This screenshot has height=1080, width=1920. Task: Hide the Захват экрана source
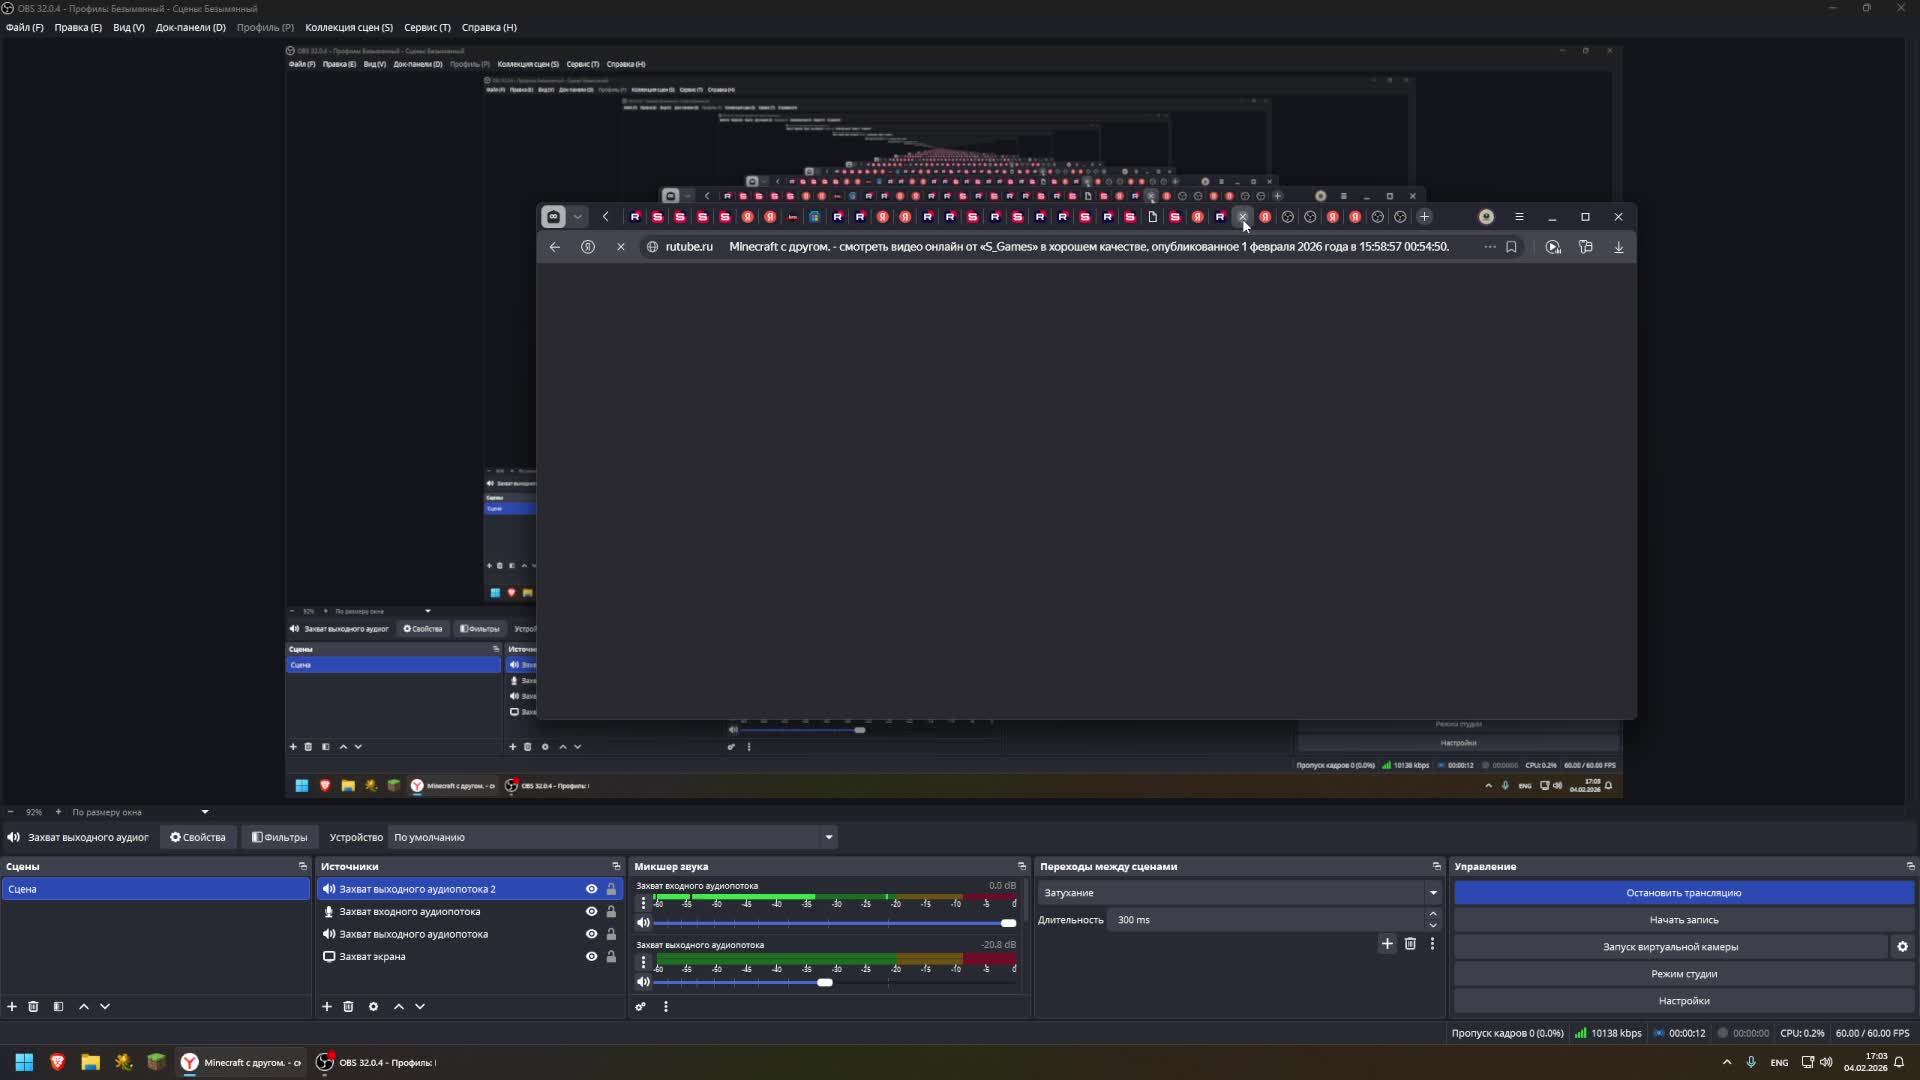point(591,957)
